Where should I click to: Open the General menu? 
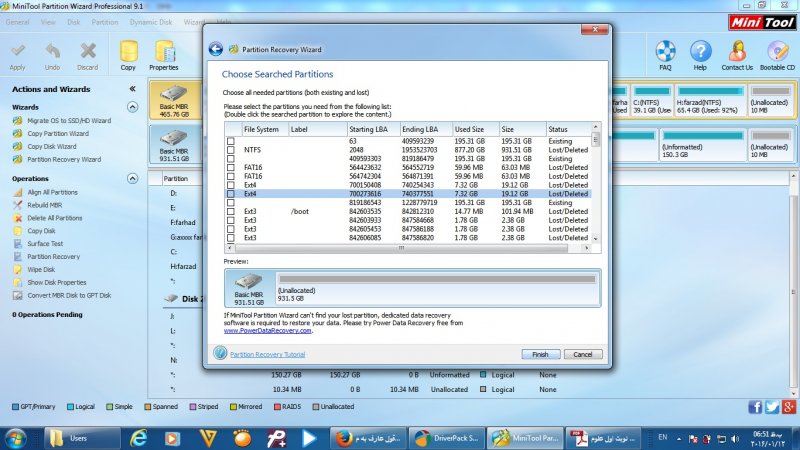[x=17, y=22]
